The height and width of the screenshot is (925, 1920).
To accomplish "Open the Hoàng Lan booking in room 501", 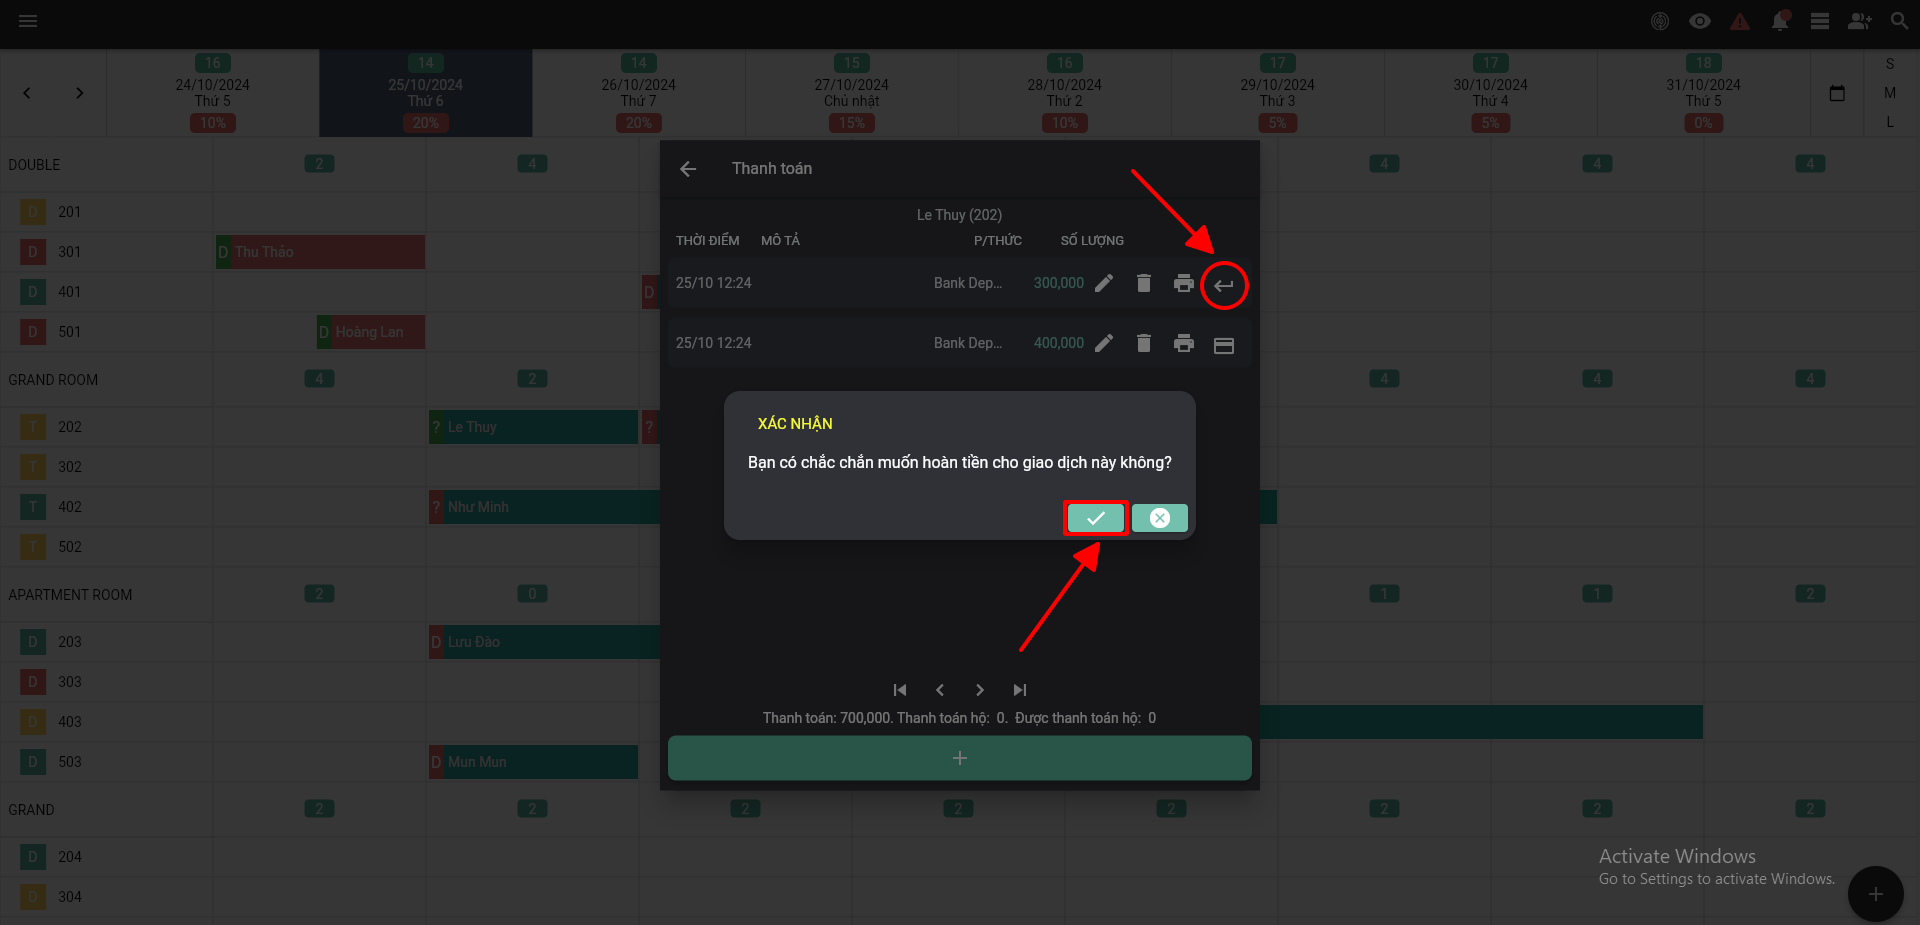I will (x=371, y=332).
